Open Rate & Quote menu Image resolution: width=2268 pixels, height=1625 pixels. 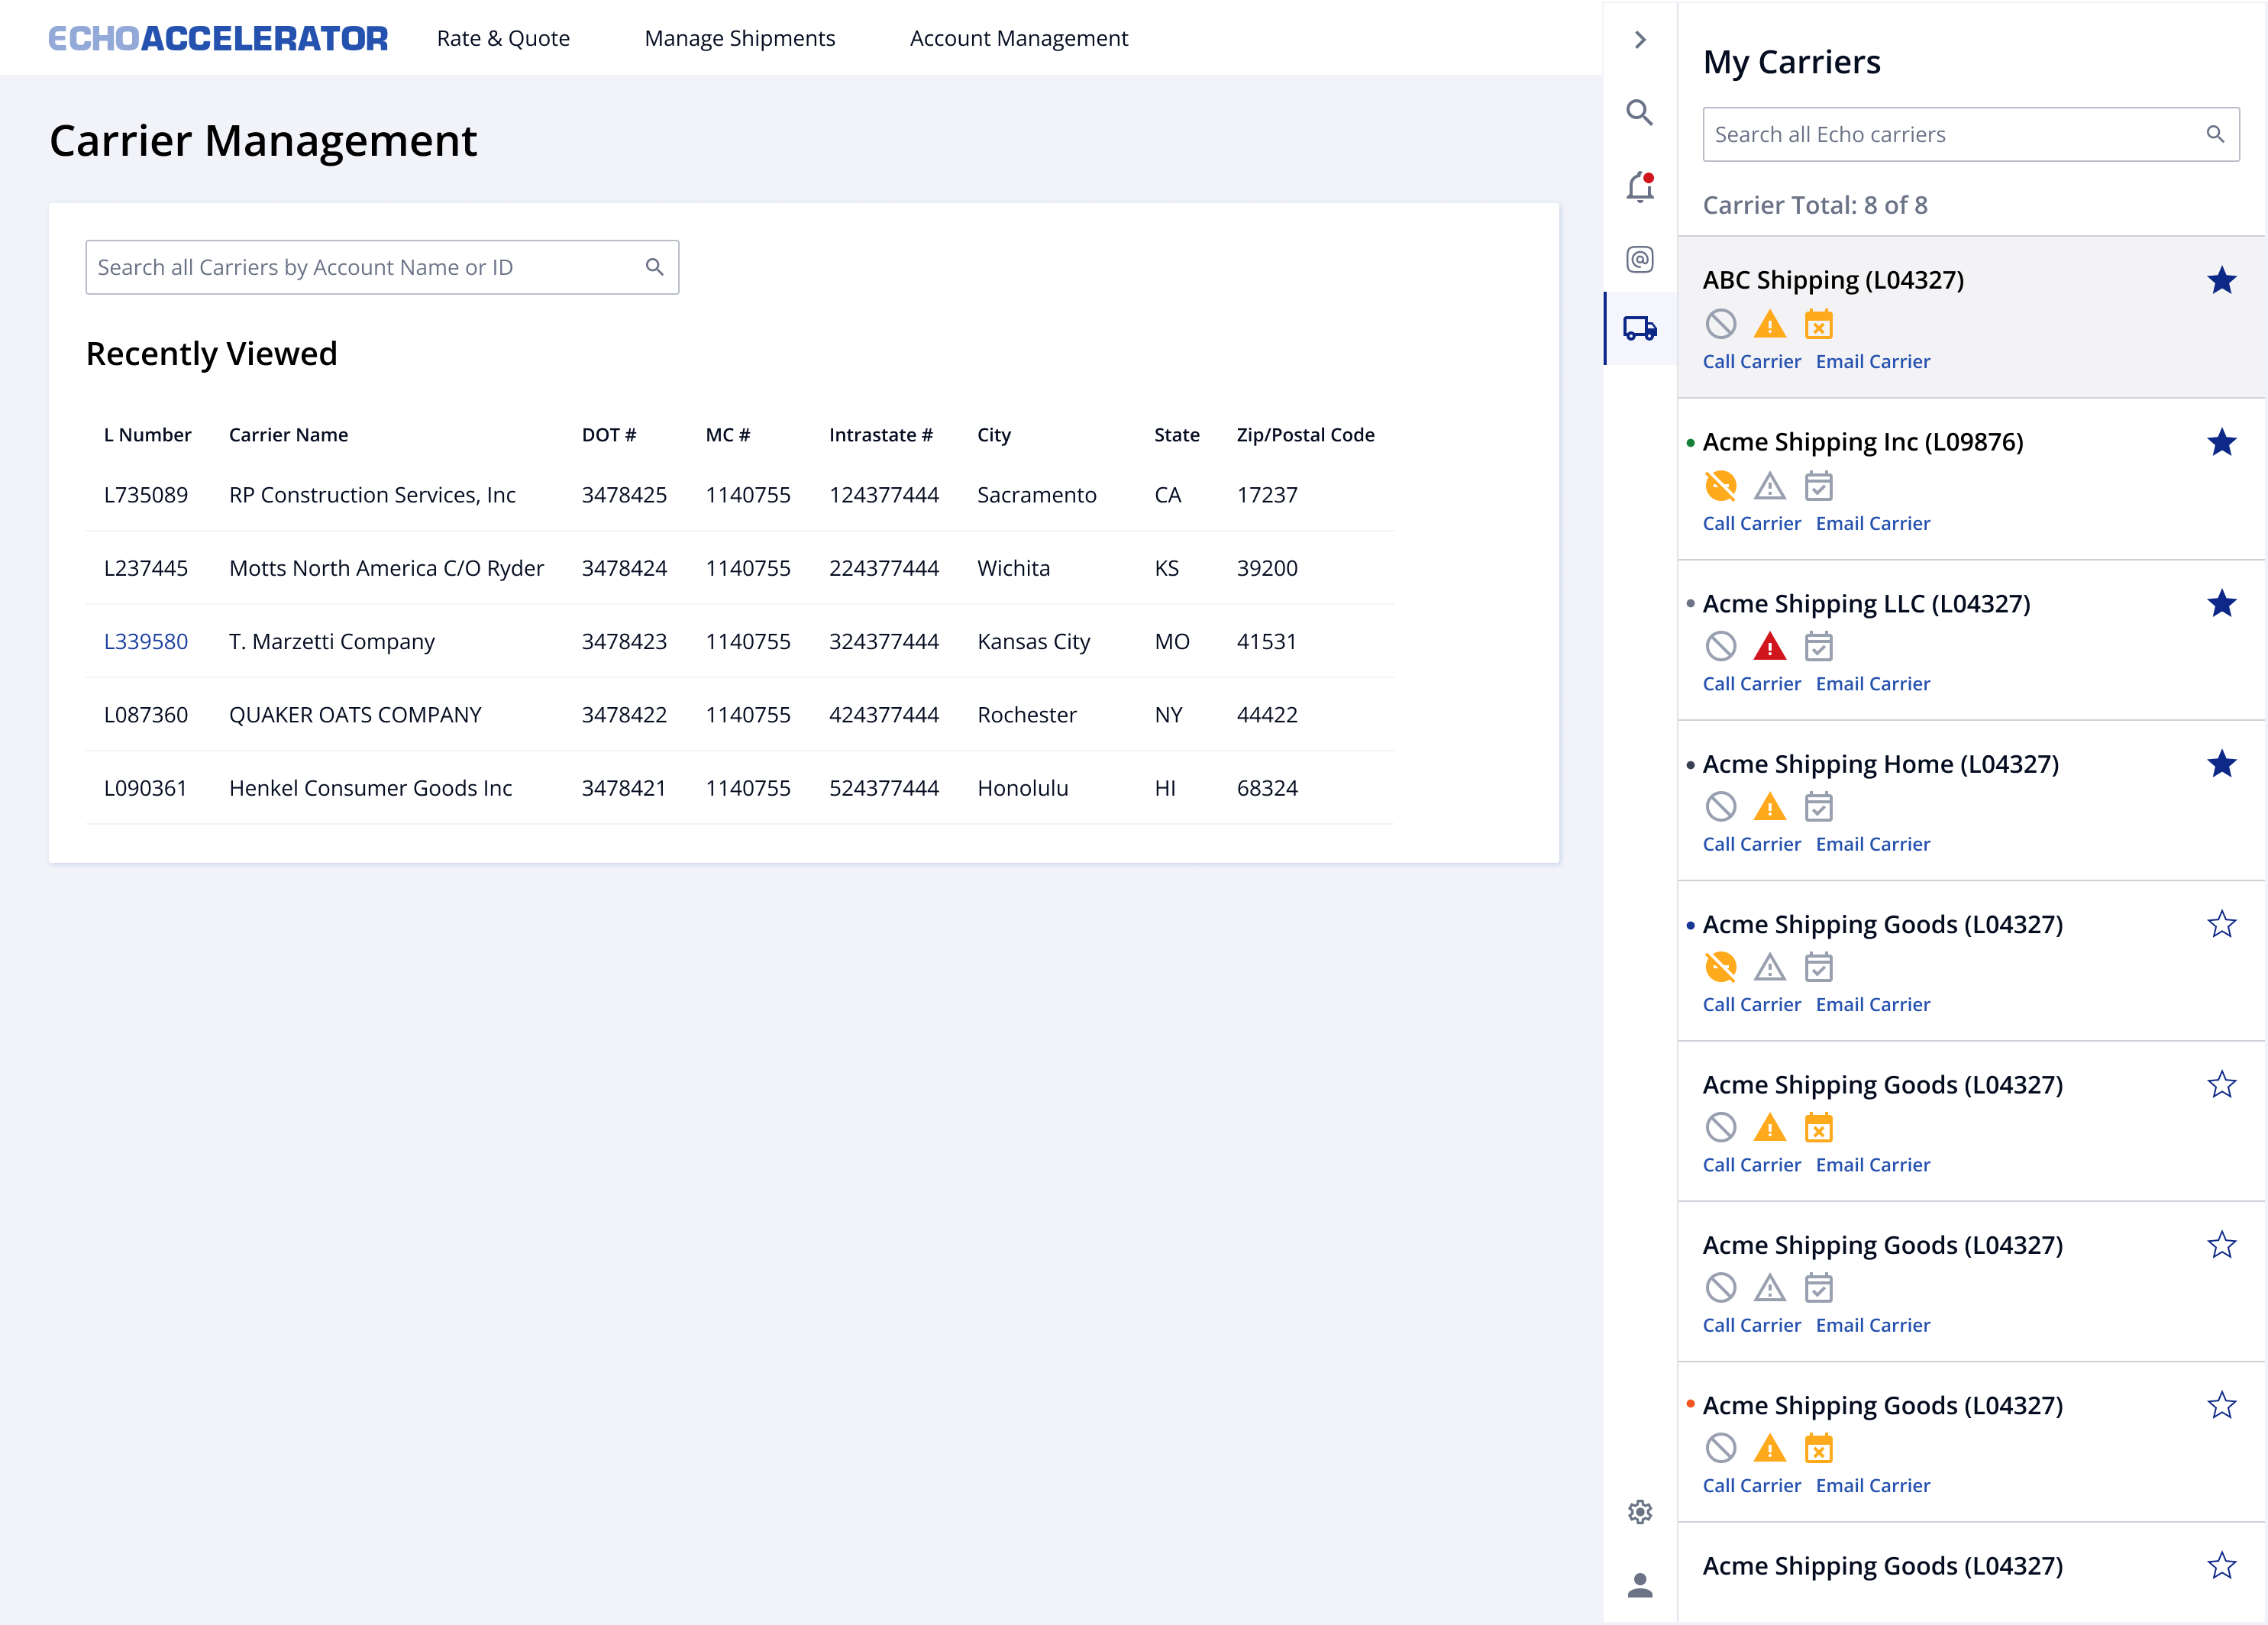[x=503, y=38]
